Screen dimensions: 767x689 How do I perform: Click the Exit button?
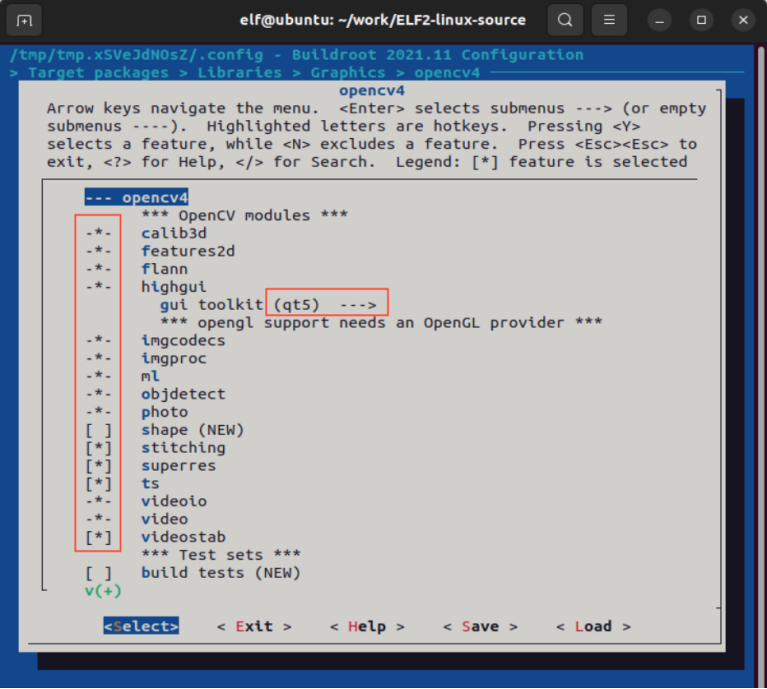[254, 626]
